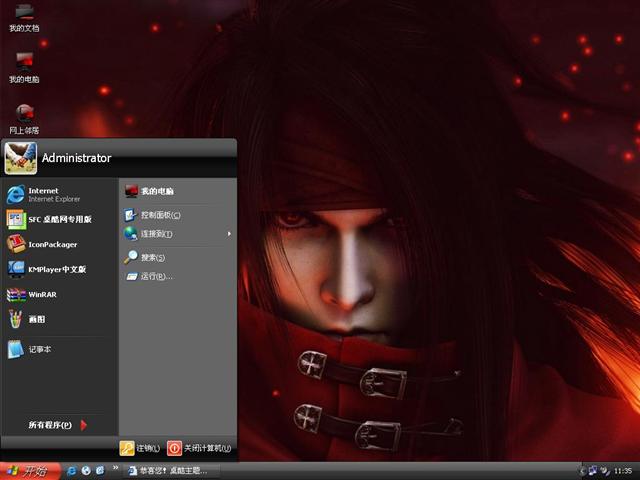Open 画图 (Paint) program
Screen dimensions: 640x480
pyautogui.click(x=35, y=319)
